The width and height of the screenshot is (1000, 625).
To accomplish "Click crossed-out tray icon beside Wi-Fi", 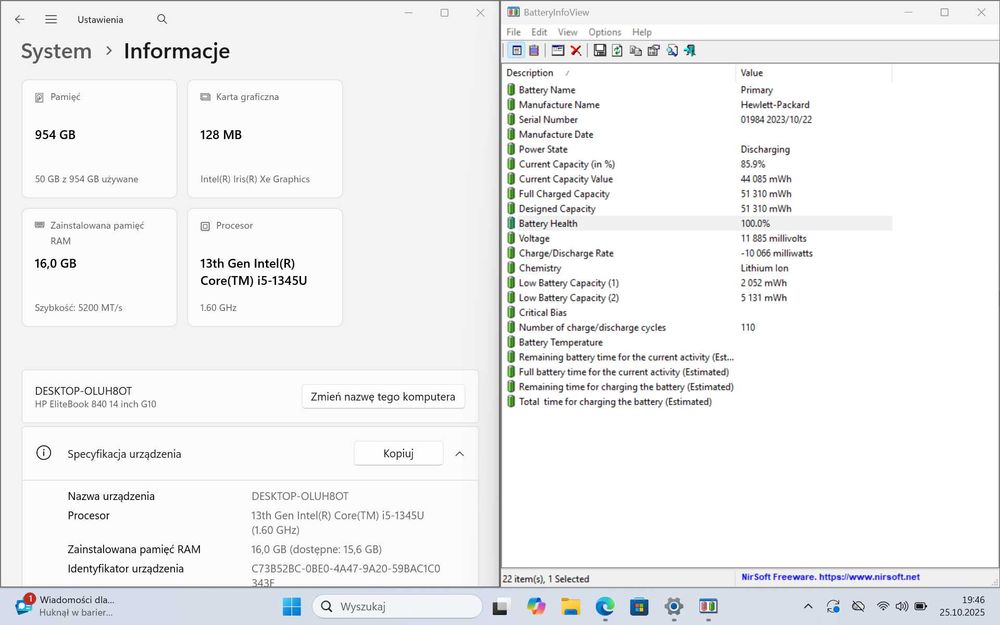I will (x=858, y=606).
